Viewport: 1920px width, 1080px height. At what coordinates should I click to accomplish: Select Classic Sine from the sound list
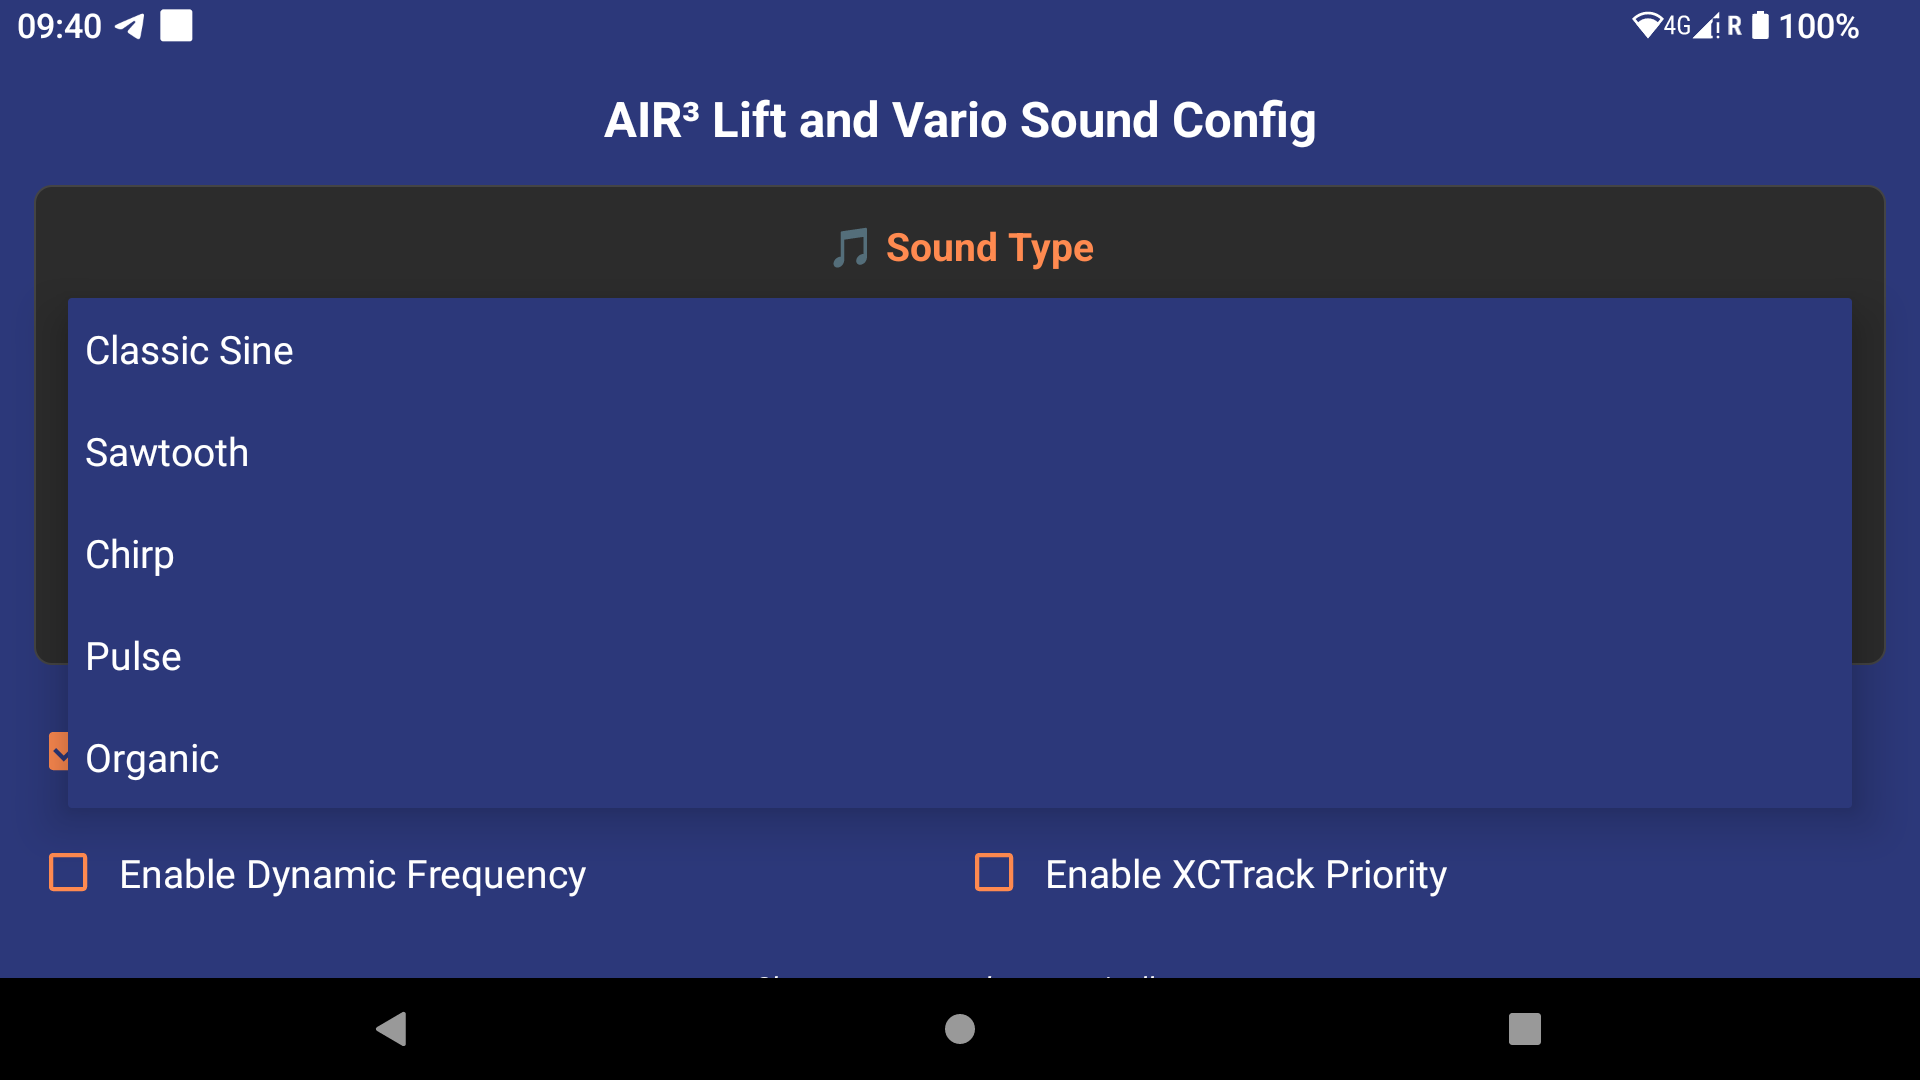coord(189,351)
